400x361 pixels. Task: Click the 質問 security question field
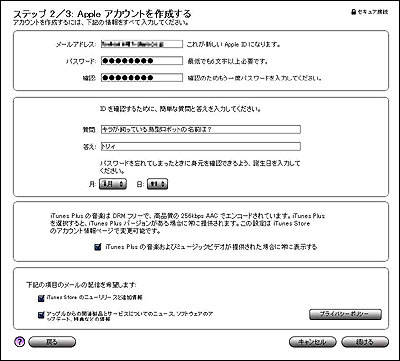point(200,130)
